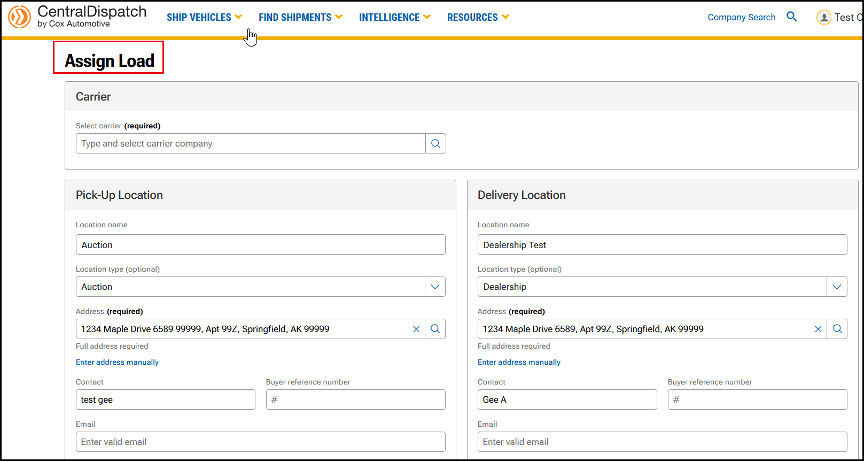Click the Carrier section header
Screen dimensions: 864x462
pyautogui.click(x=461, y=96)
